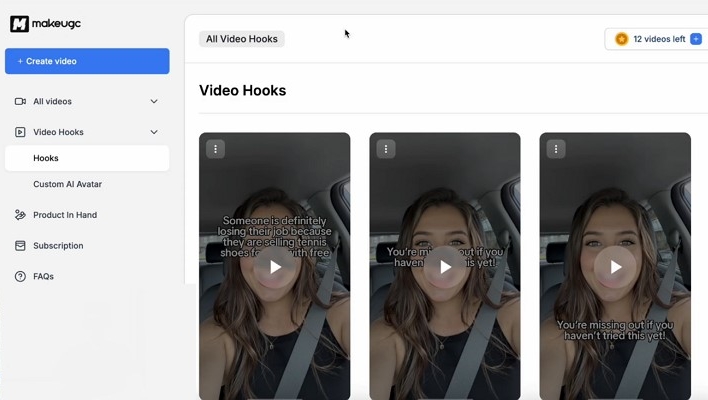Image resolution: width=708 pixels, height=400 pixels.
Task: Click the Product In Hand icon
Action: 20,215
